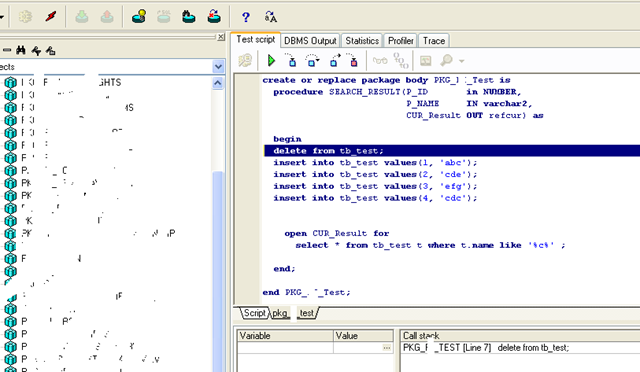Click the database icon with red X

[214, 17]
